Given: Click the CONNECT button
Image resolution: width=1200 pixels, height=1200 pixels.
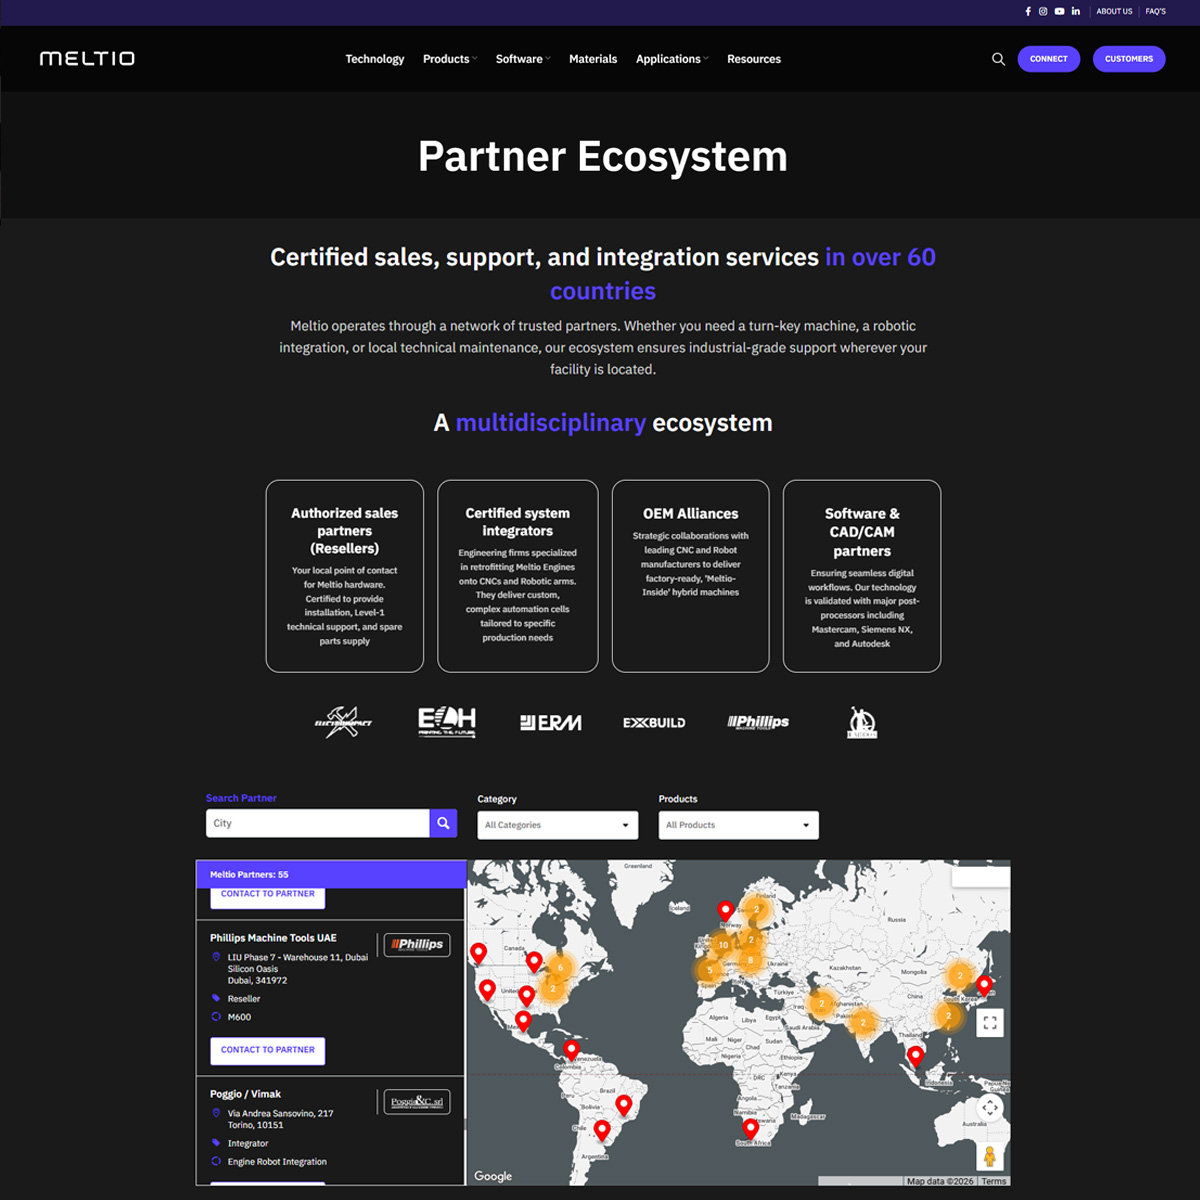Looking at the screenshot, I should click(1048, 59).
